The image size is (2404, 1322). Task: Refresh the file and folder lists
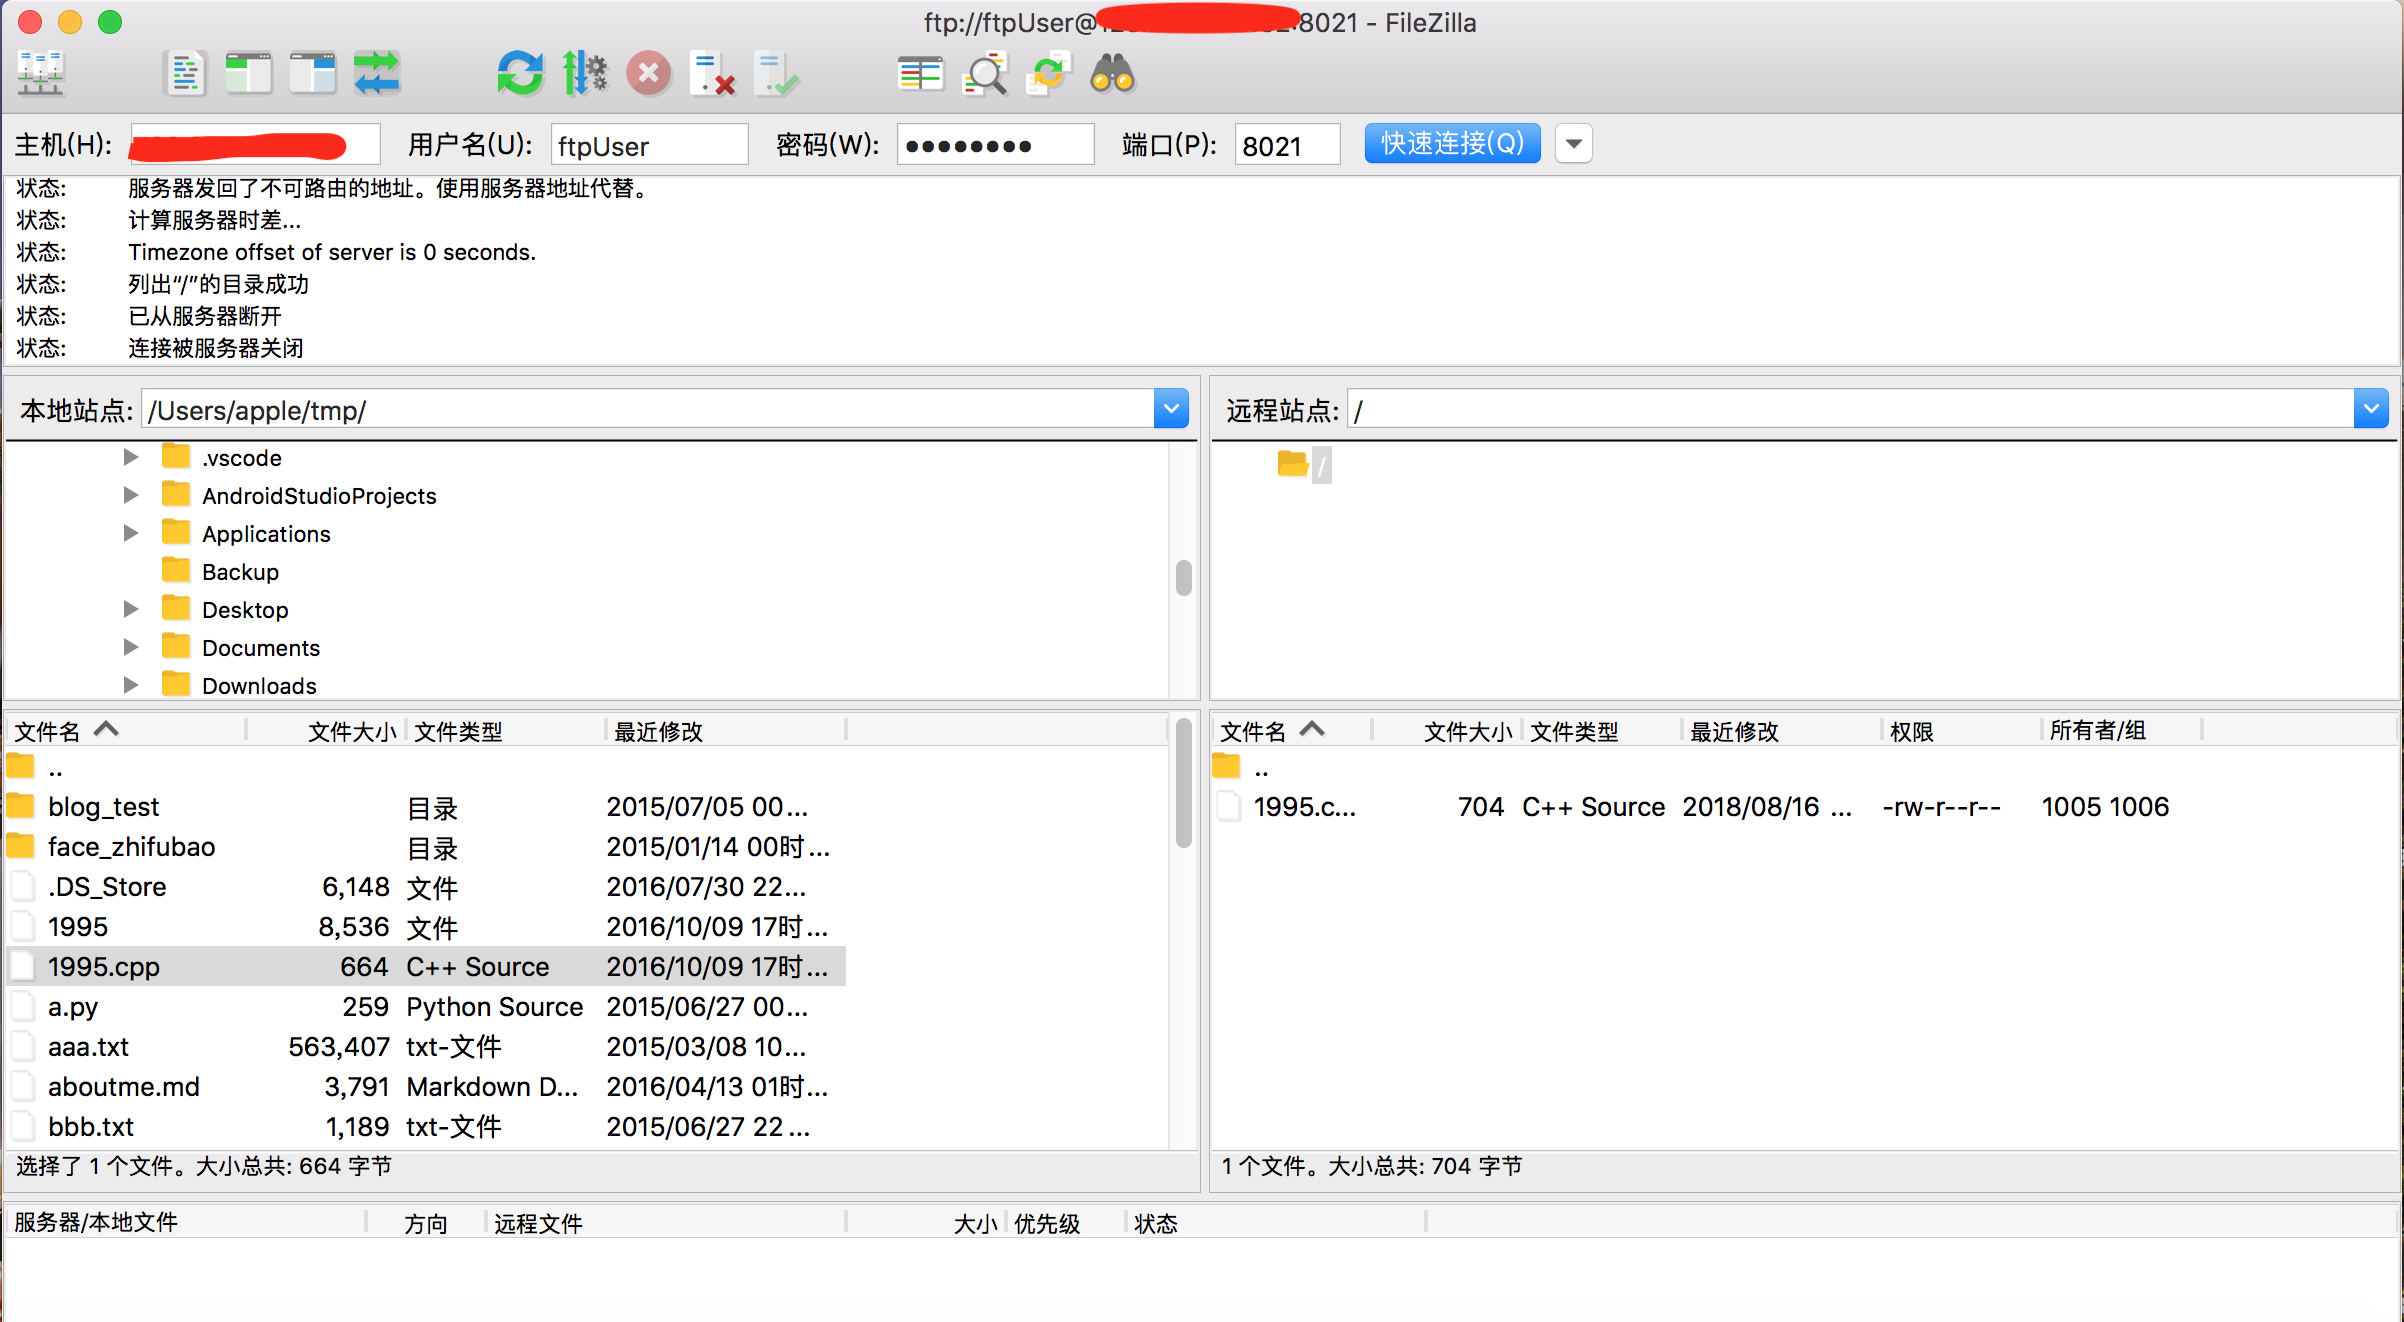pos(519,73)
